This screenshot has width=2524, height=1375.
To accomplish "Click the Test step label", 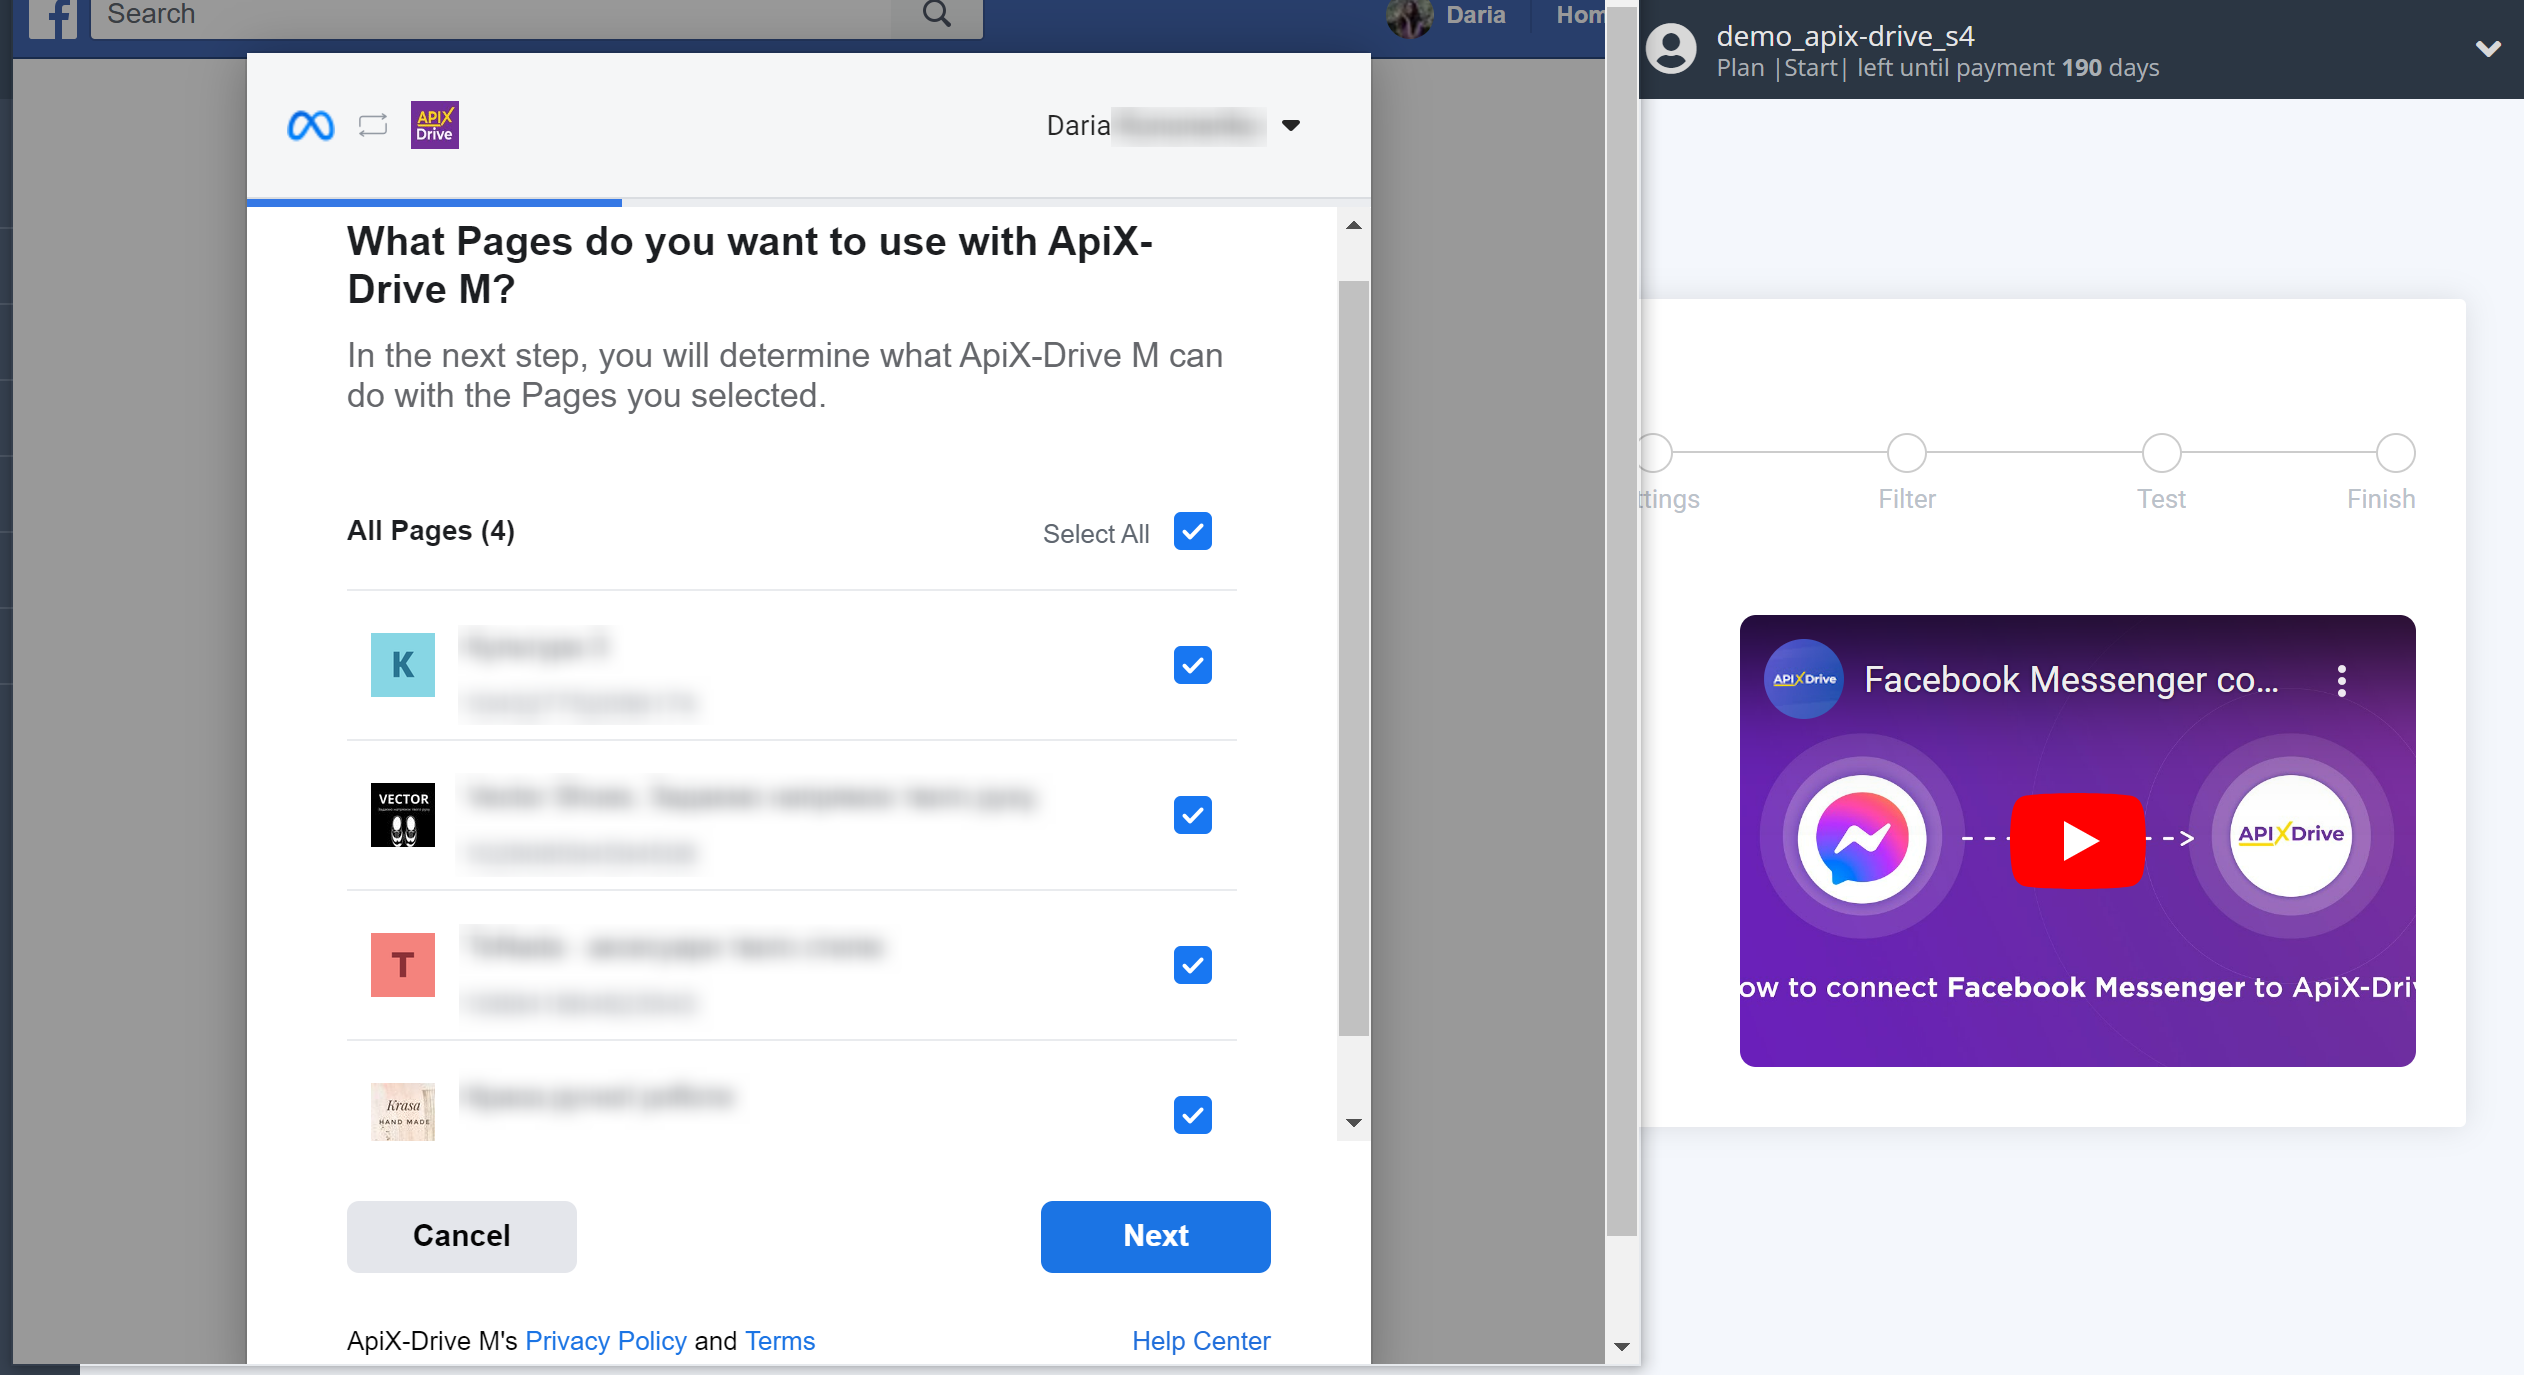I will [x=2162, y=499].
